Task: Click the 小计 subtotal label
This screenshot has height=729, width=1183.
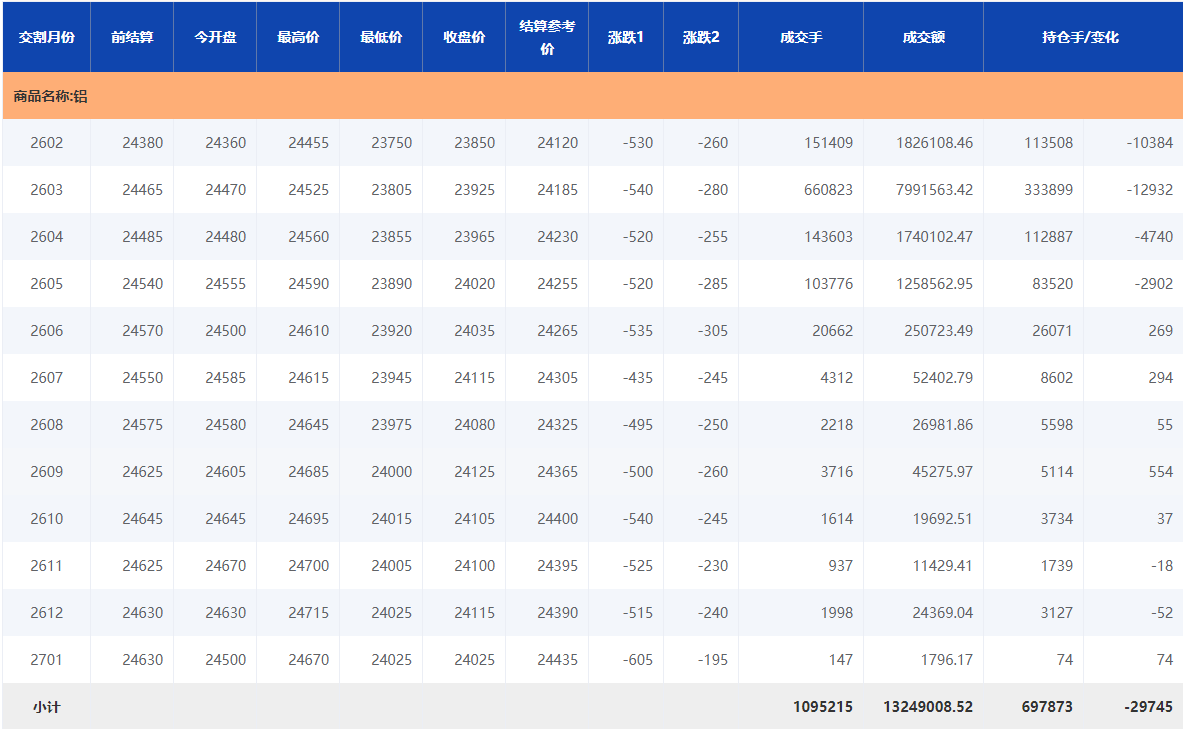Action: (46, 707)
